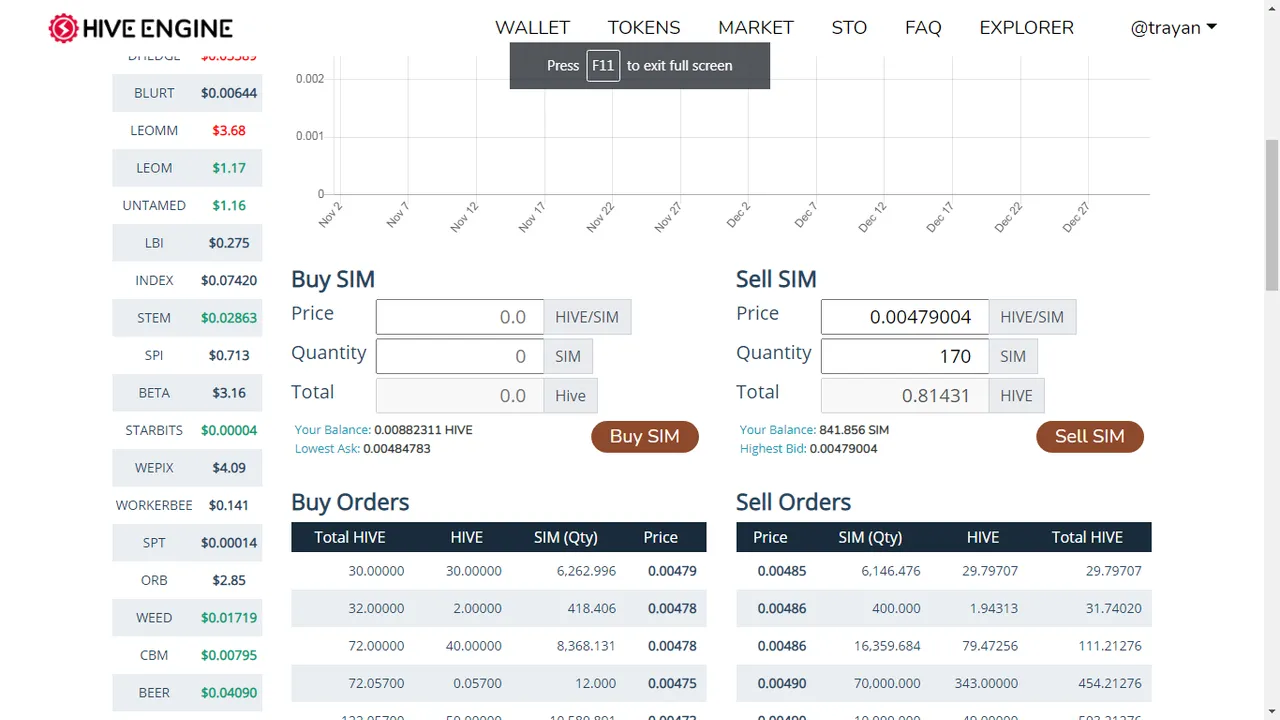The image size is (1280, 720).
Task: Select buy order with 6,262.996 SIM
Action: tap(499, 571)
